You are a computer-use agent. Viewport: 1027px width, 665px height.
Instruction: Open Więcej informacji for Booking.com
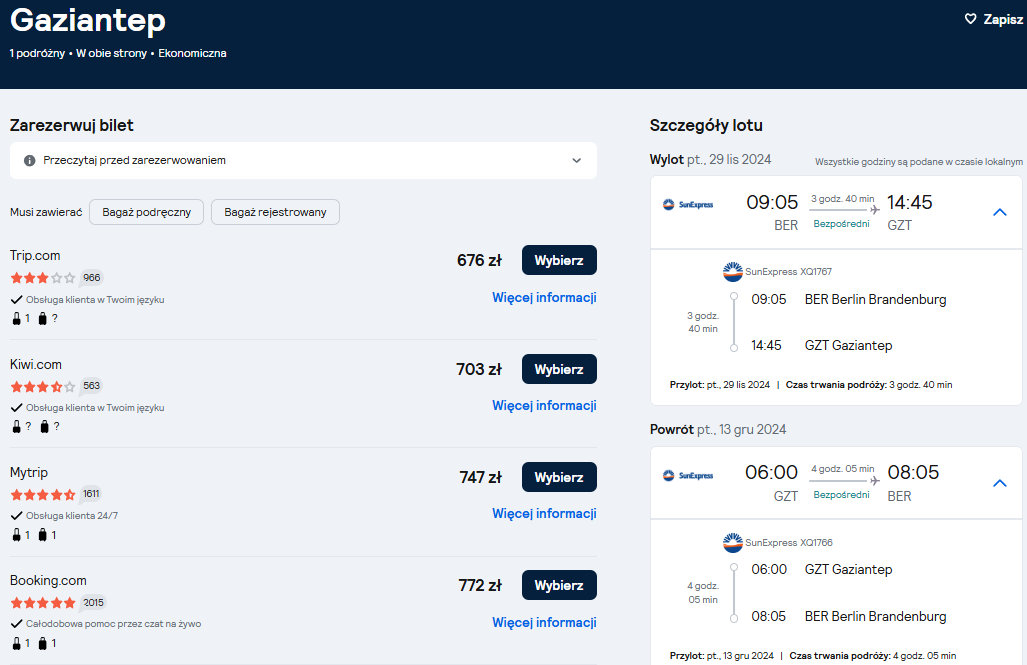point(544,622)
